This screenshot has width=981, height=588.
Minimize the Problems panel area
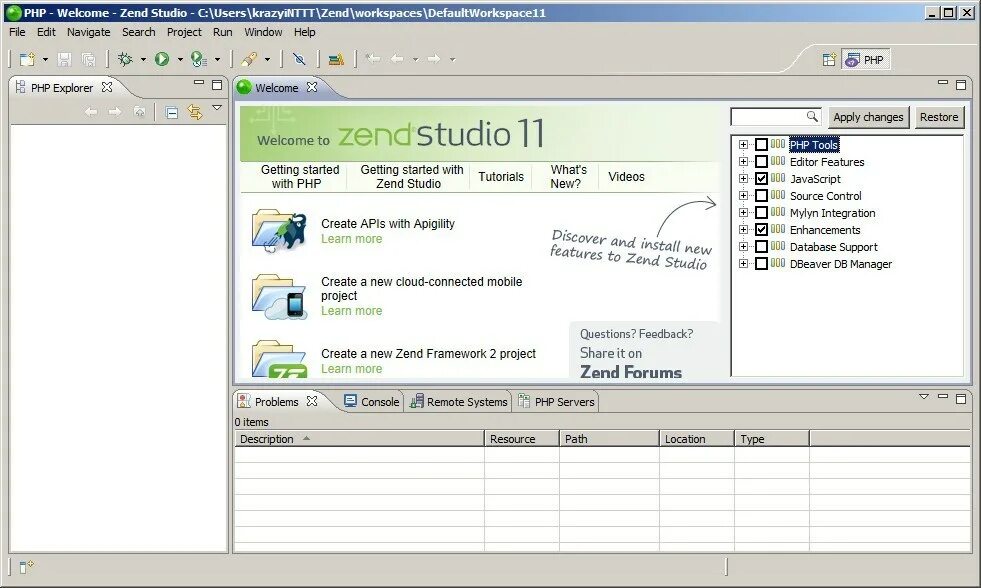point(943,396)
